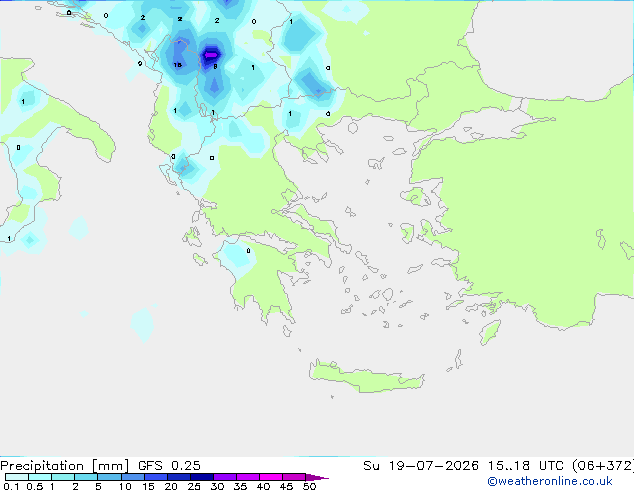The width and height of the screenshot is (634, 490).
Task: Pick the purple swatch between 30 and 35
Action: [x=225, y=477]
